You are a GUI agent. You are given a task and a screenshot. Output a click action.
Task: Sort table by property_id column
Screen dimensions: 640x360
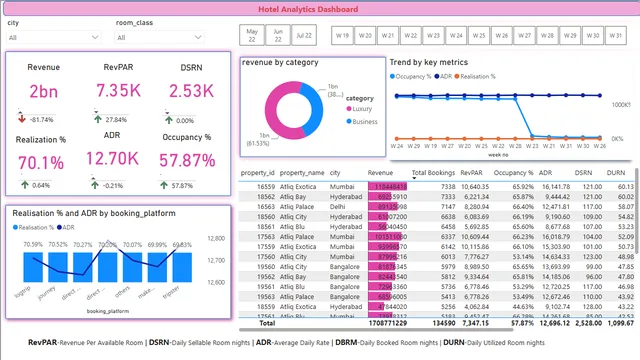click(258, 173)
